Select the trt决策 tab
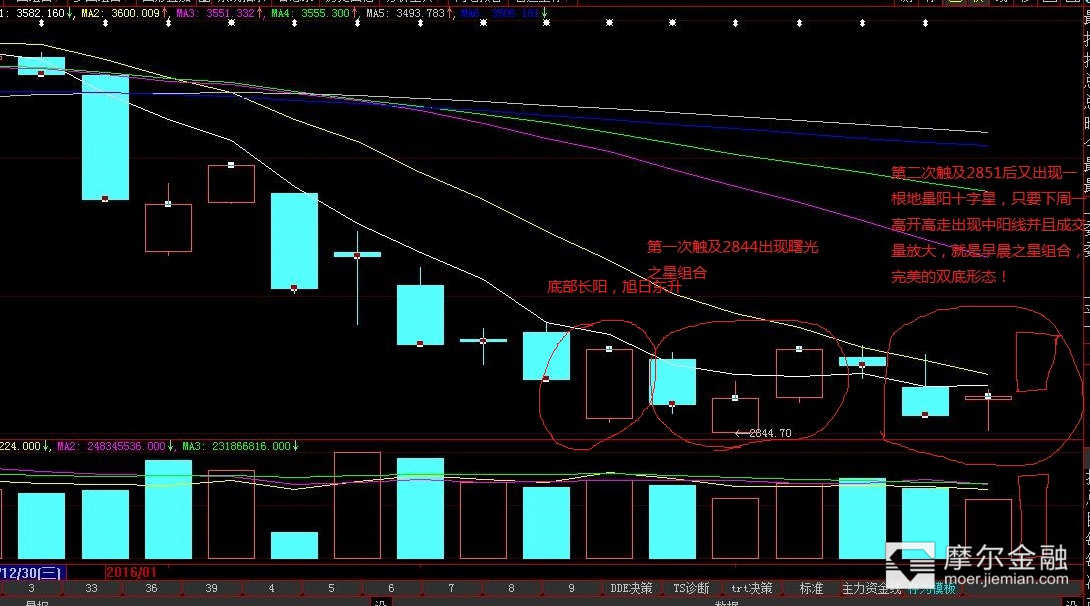Screen dimensions: 1090x606 click(x=751, y=589)
